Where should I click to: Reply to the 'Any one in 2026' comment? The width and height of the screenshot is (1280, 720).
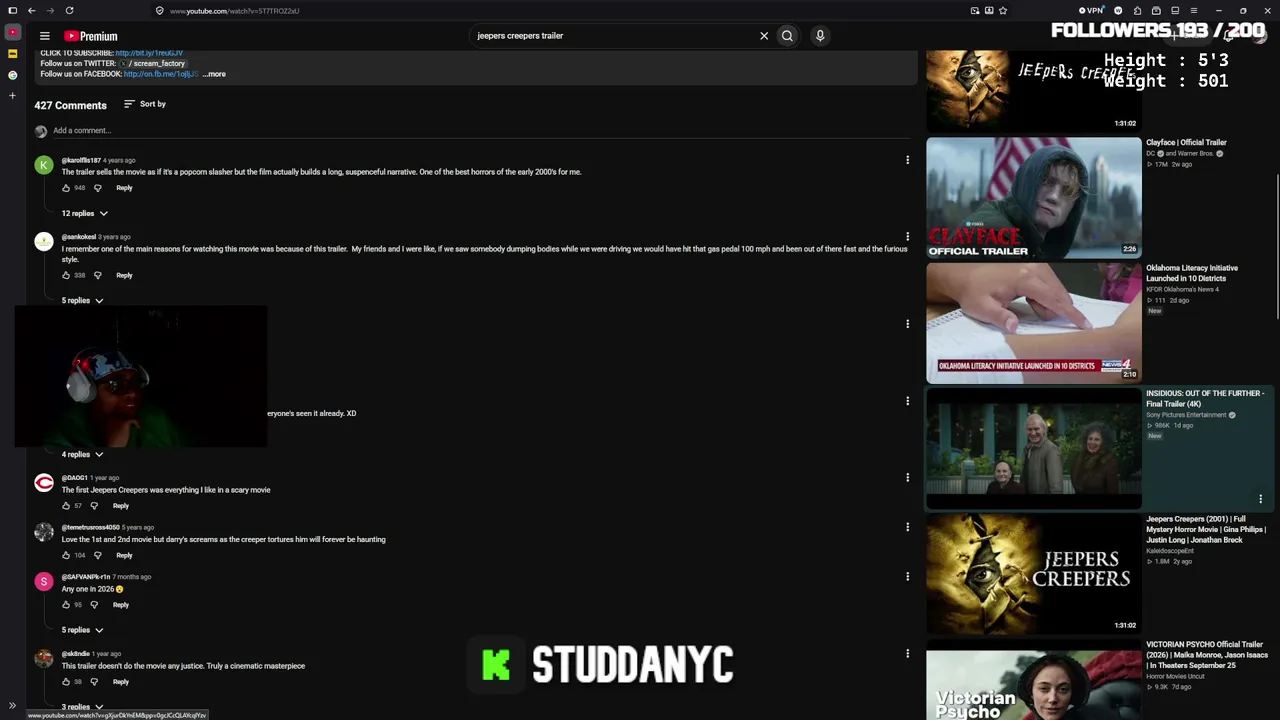click(121, 605)
